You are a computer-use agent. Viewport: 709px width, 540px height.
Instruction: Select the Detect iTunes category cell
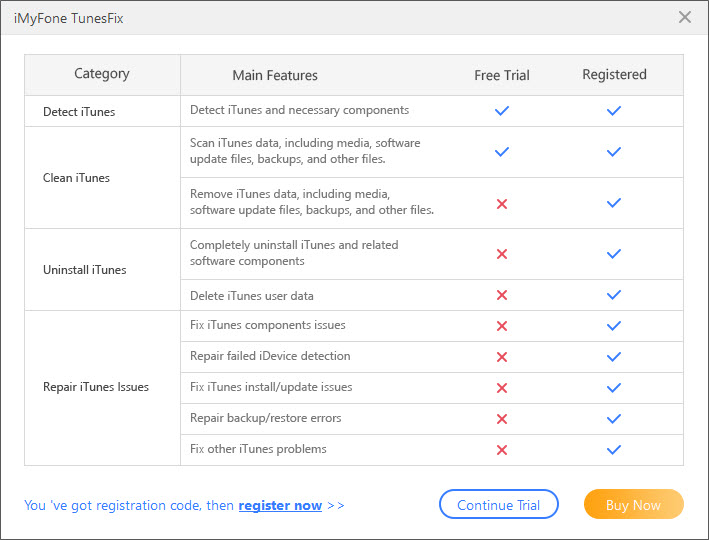(x=103, y=111)
